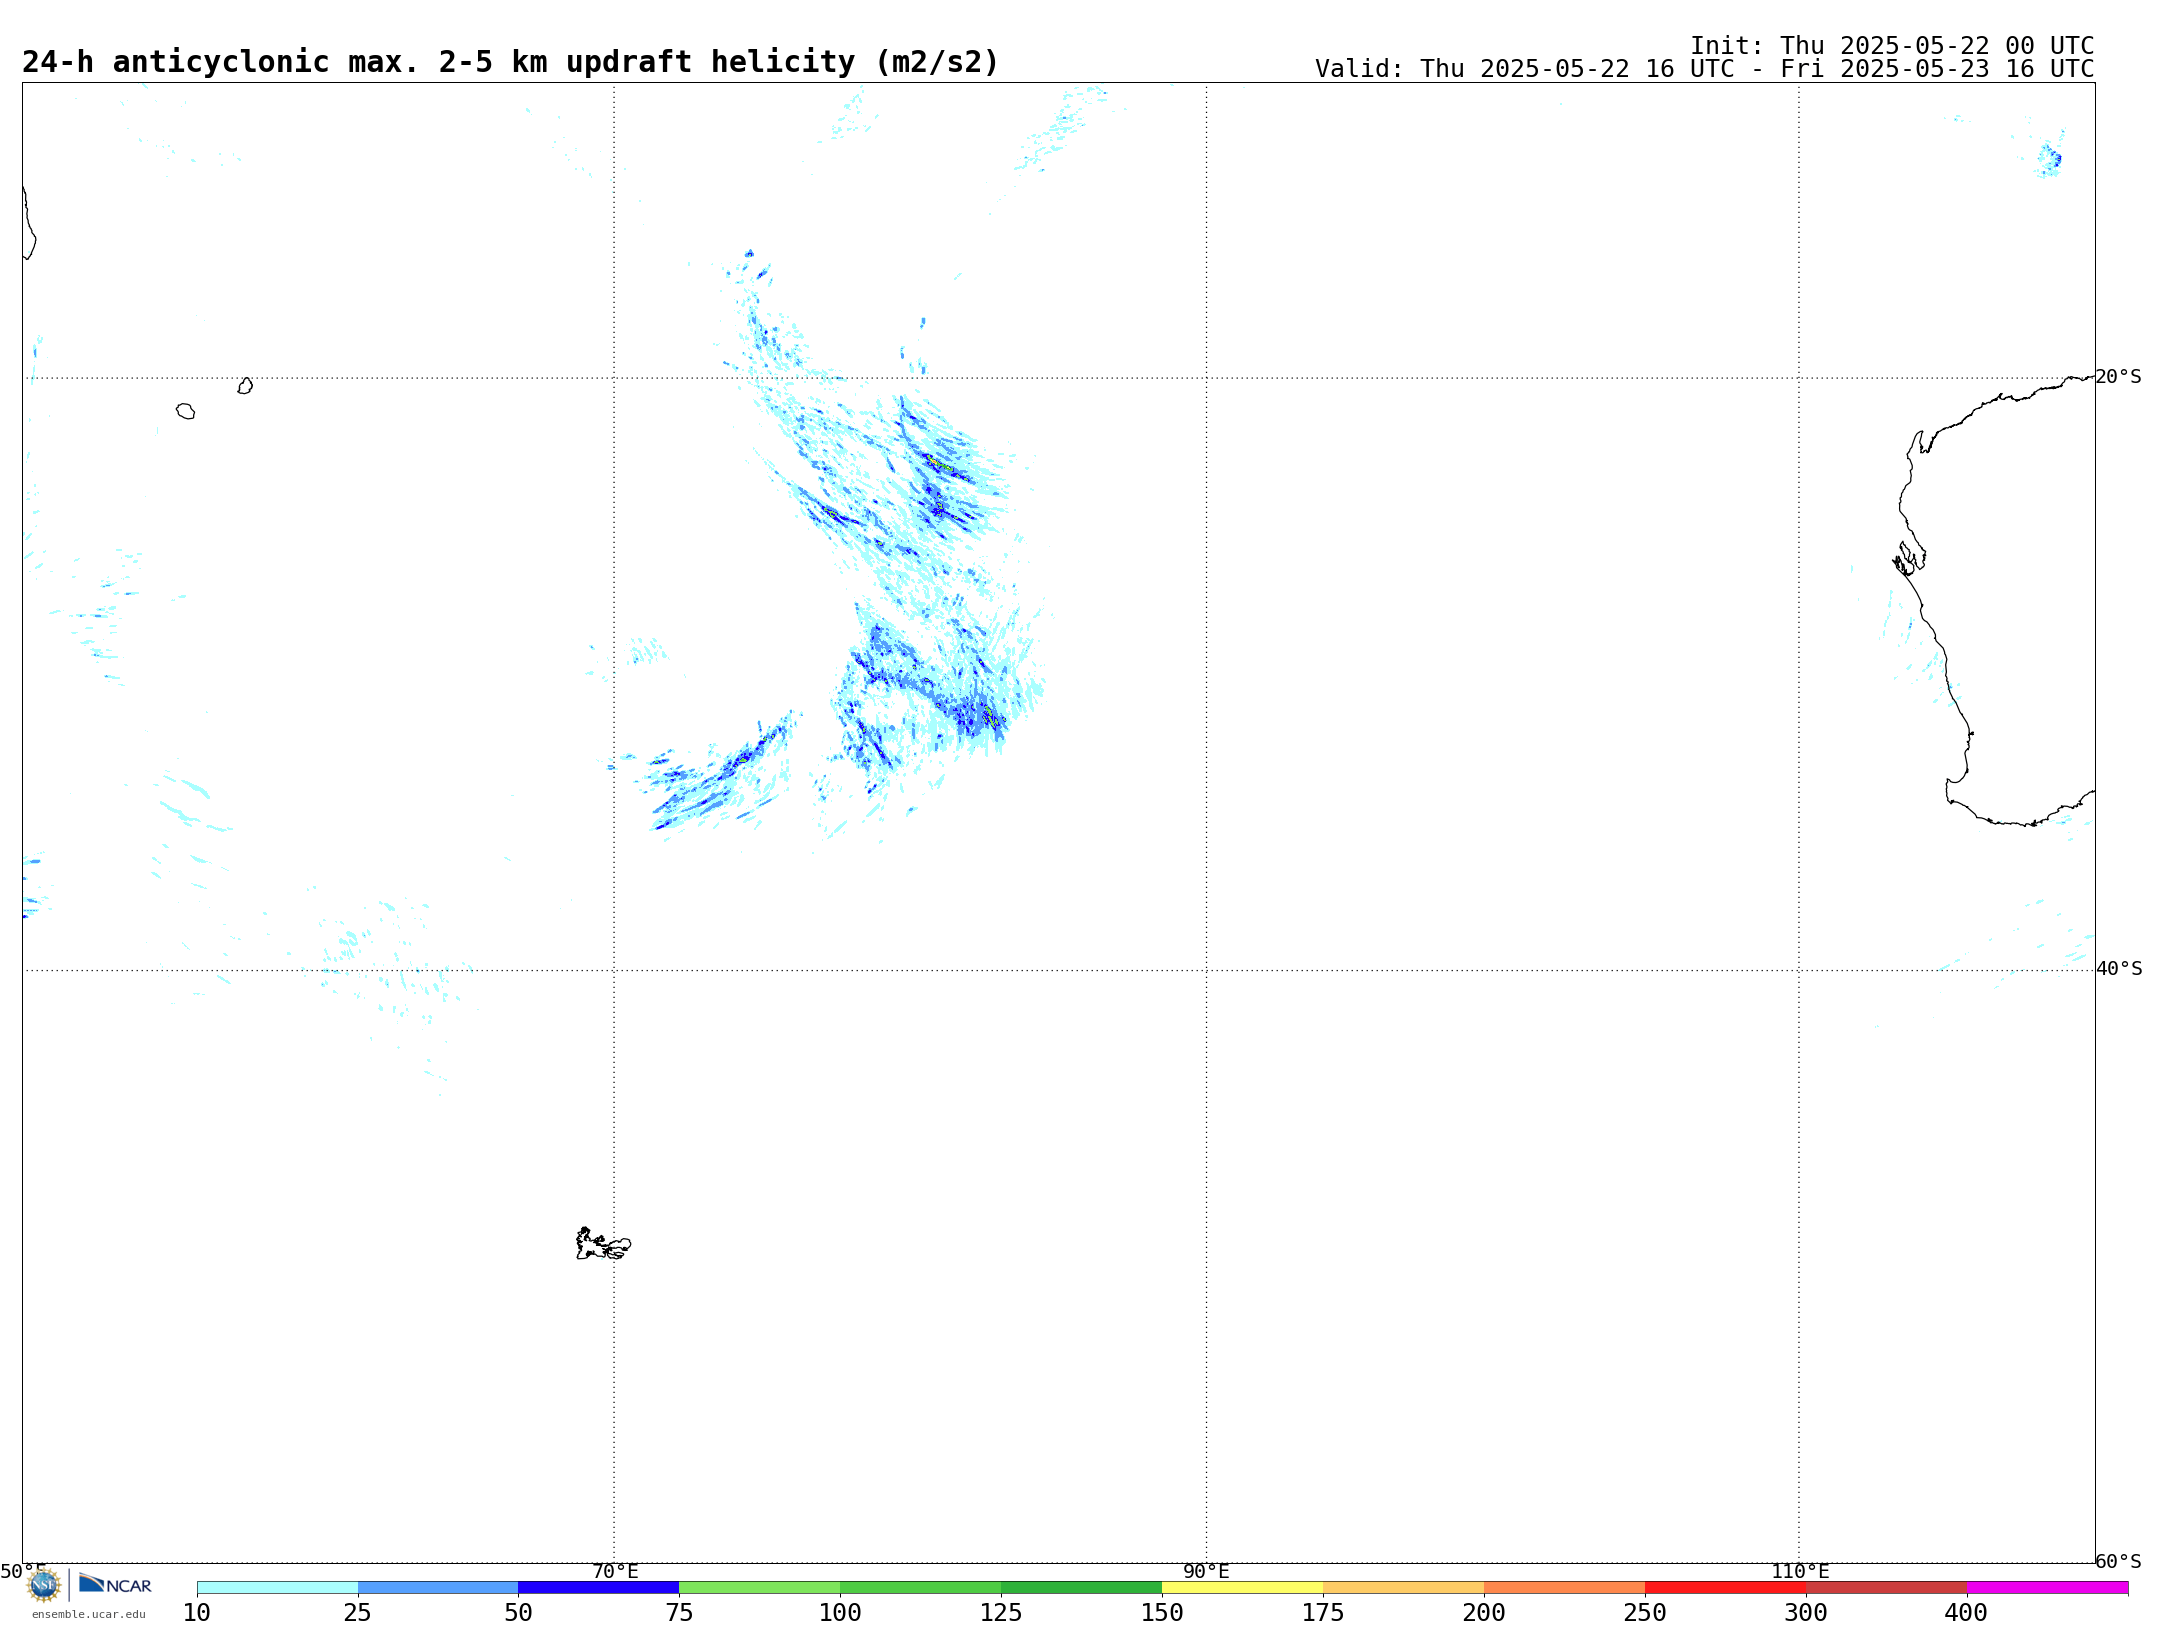Screen dimensions: 2160x1626
Task: Click the light green 75-100 colorbar segment
Action: pyautogui.click(x=760, y=1588)
